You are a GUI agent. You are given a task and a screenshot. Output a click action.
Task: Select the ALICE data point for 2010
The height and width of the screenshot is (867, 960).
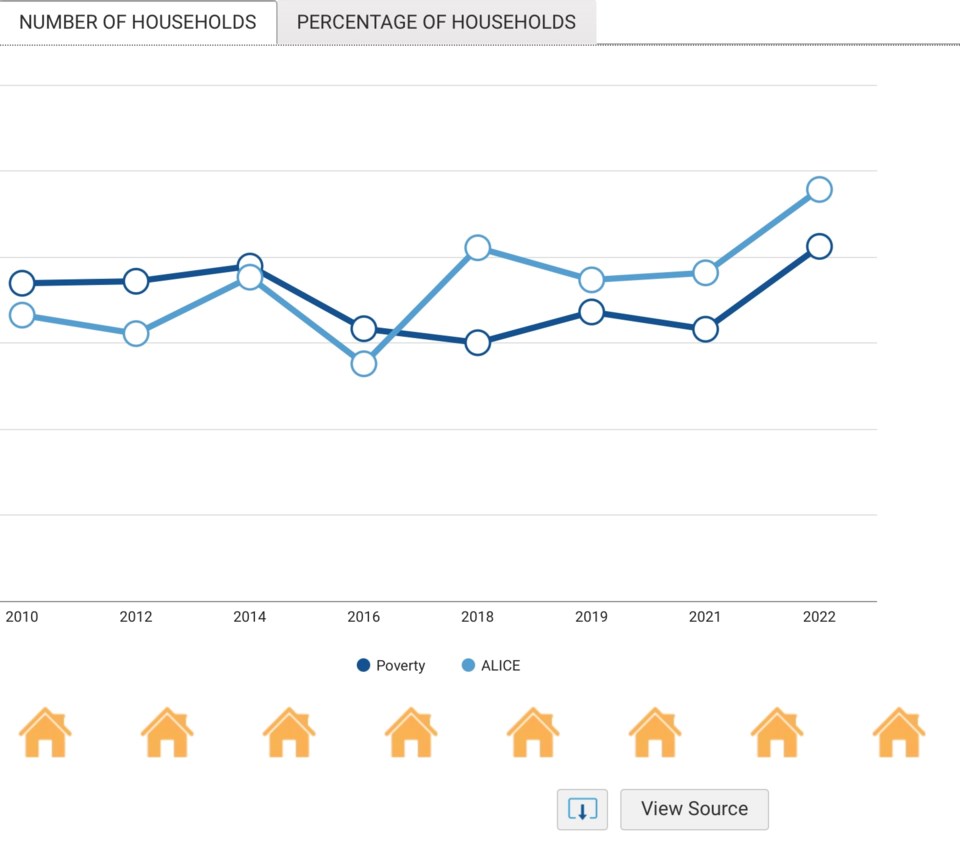[x=22, y=315]
